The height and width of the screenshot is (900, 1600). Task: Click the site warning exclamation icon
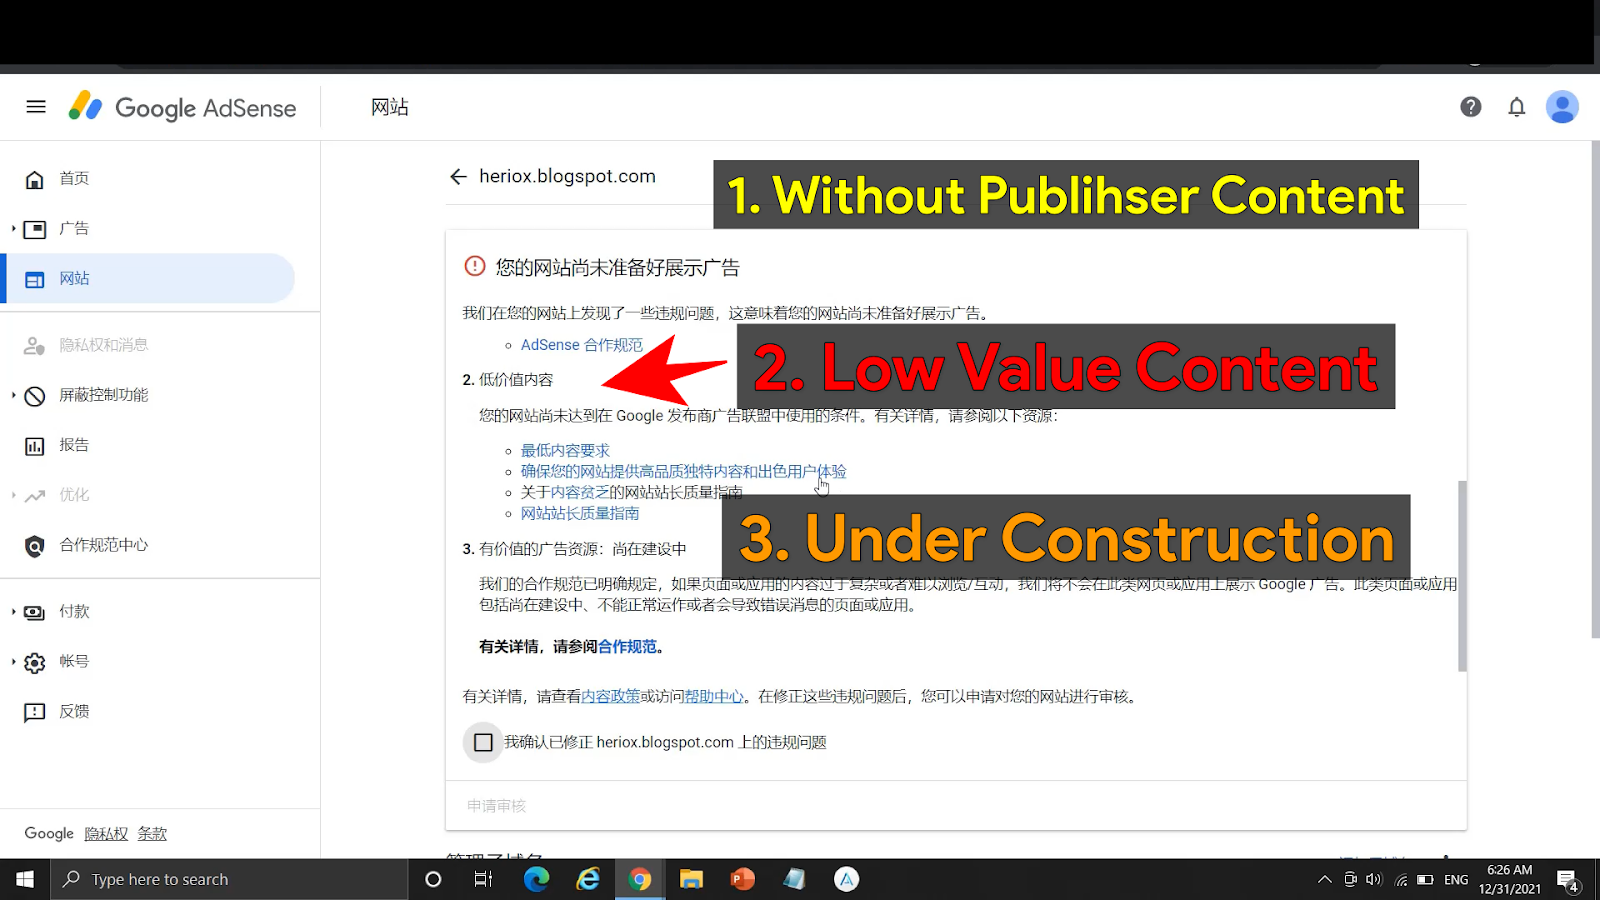point(475,266)
